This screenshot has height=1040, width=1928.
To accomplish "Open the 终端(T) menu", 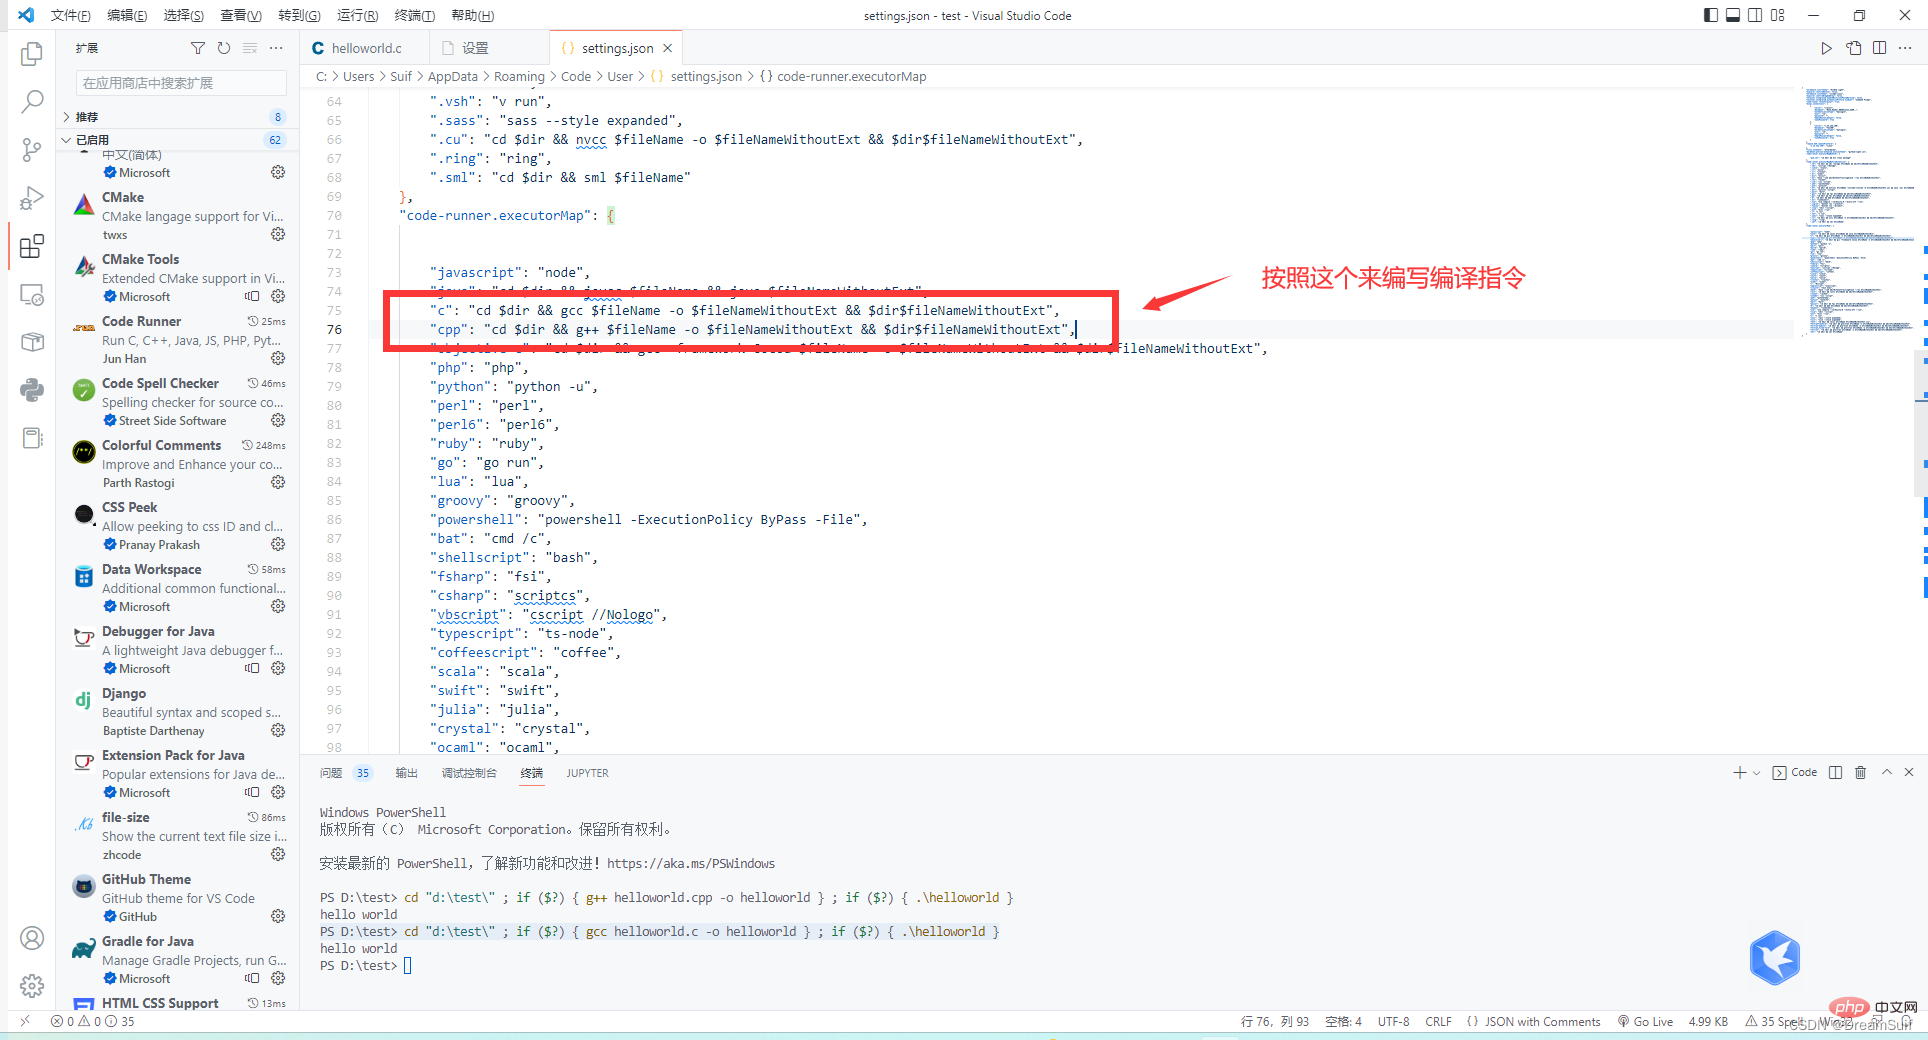I will point(414,15).
